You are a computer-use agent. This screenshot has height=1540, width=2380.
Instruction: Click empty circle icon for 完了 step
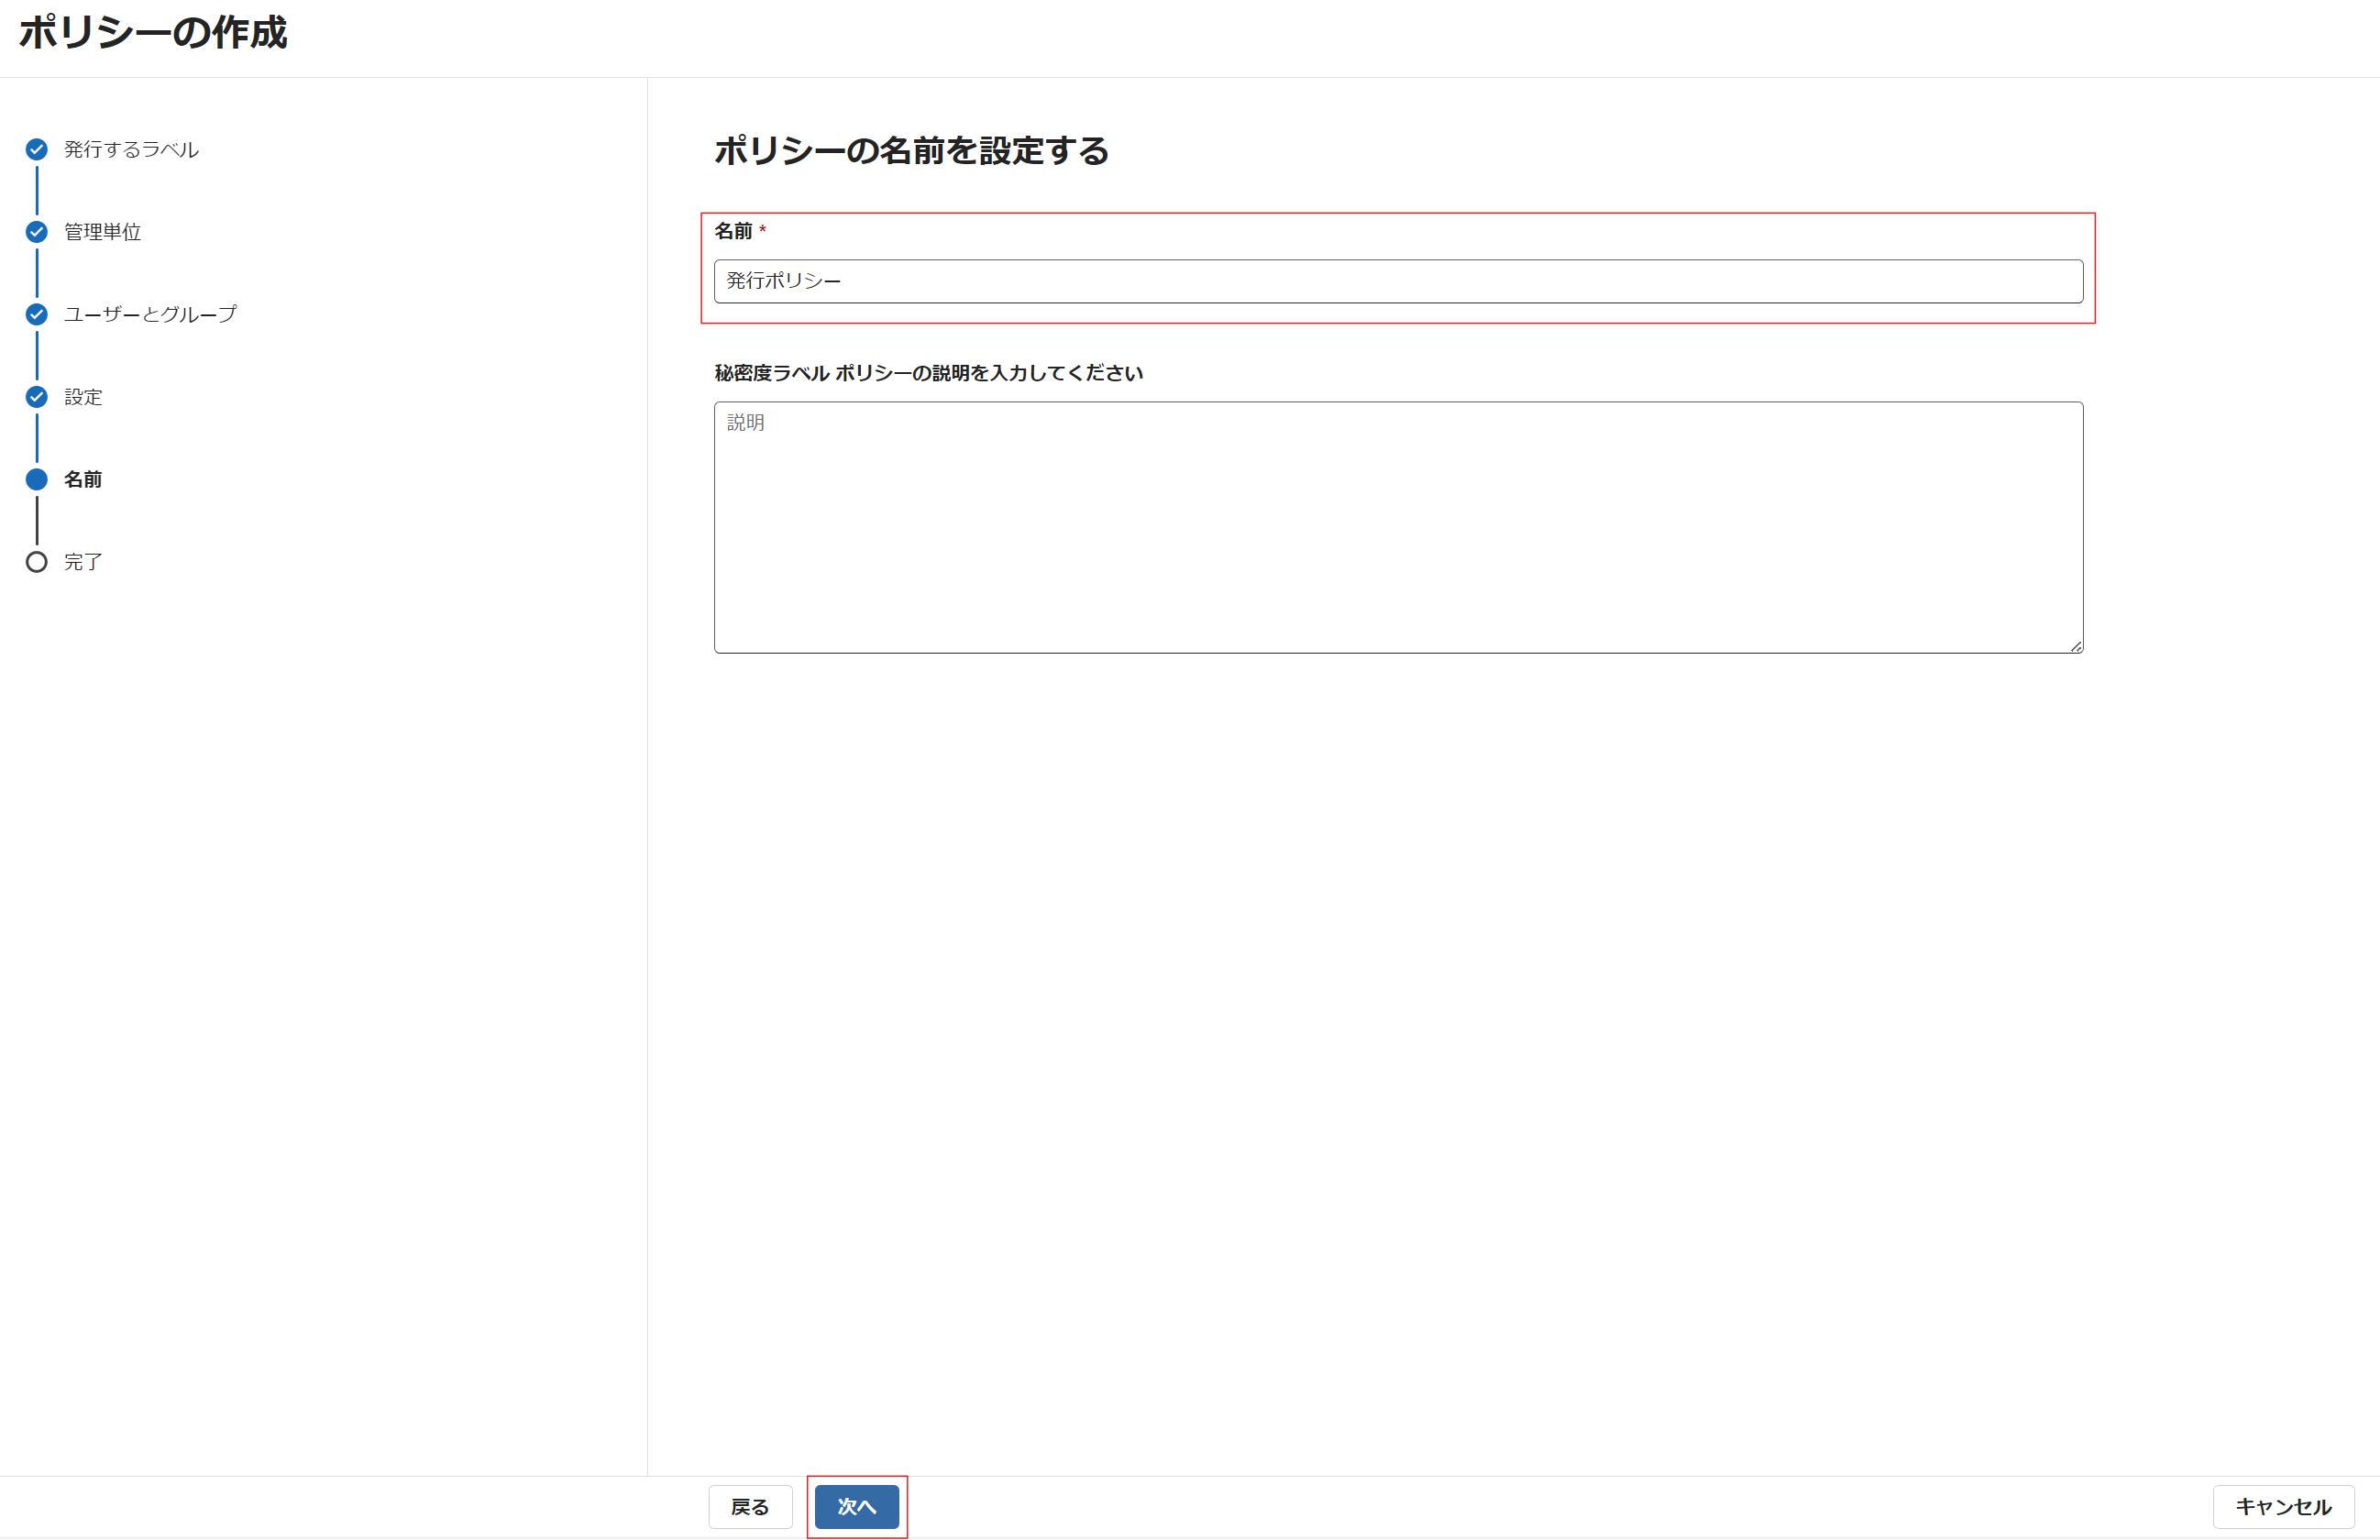coord(37,562)
